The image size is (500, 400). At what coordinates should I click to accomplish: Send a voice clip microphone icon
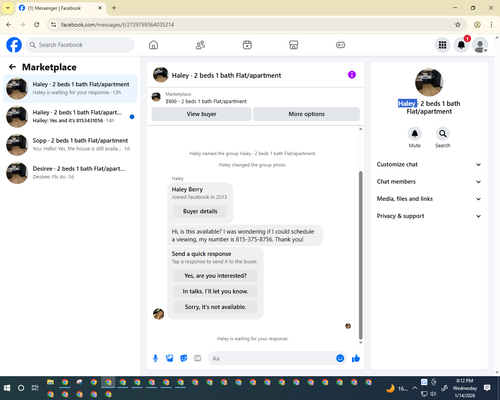pyautogui.click(x=155, y=358)
